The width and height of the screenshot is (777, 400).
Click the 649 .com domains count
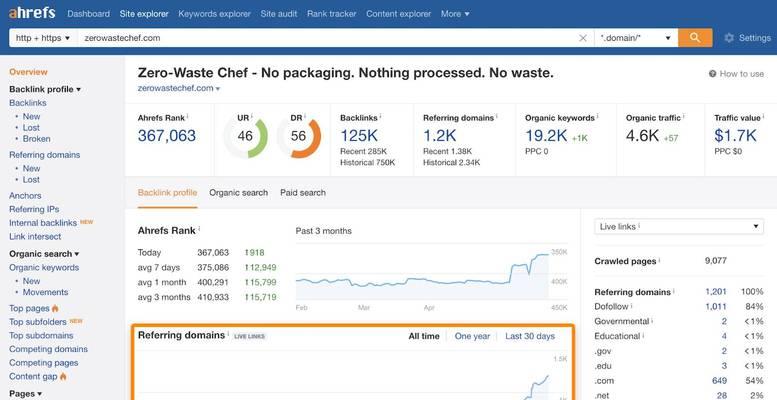coord(719,381)
